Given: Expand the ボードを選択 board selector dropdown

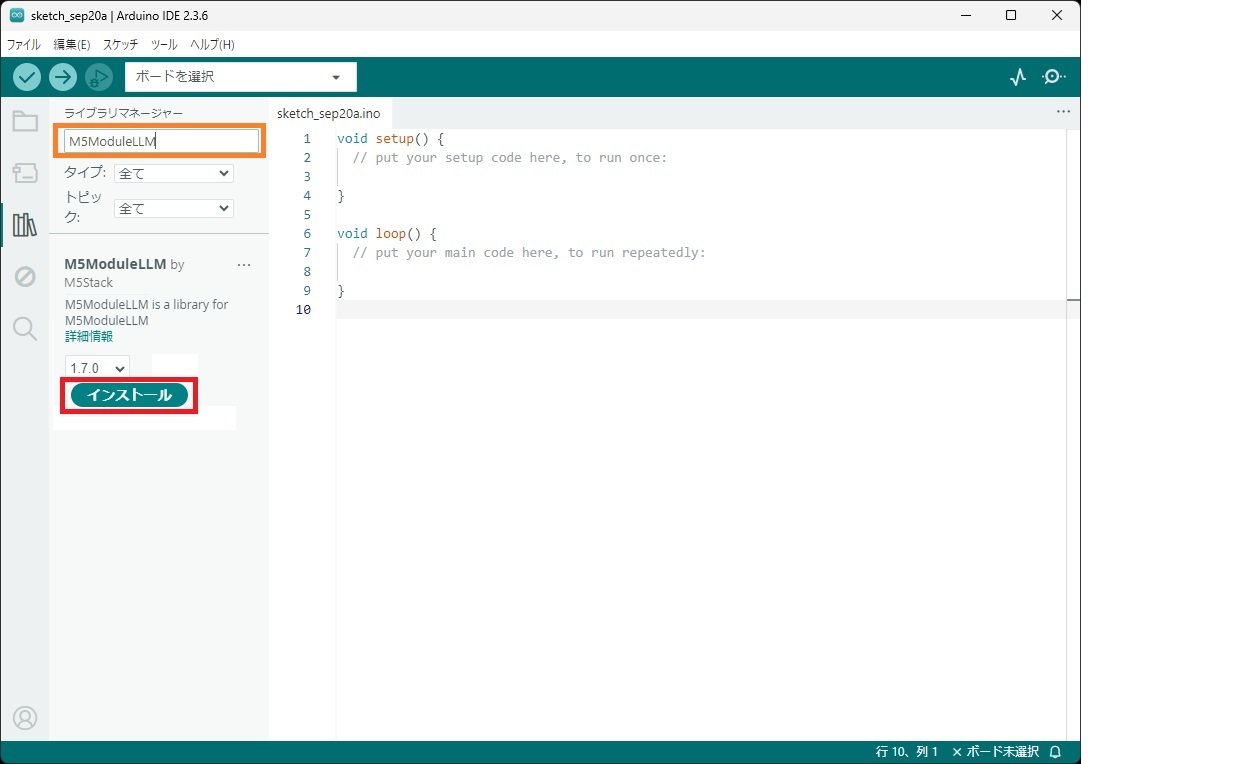Looking at the screenshot, I should pyautogui.click(x=240, y=77).
